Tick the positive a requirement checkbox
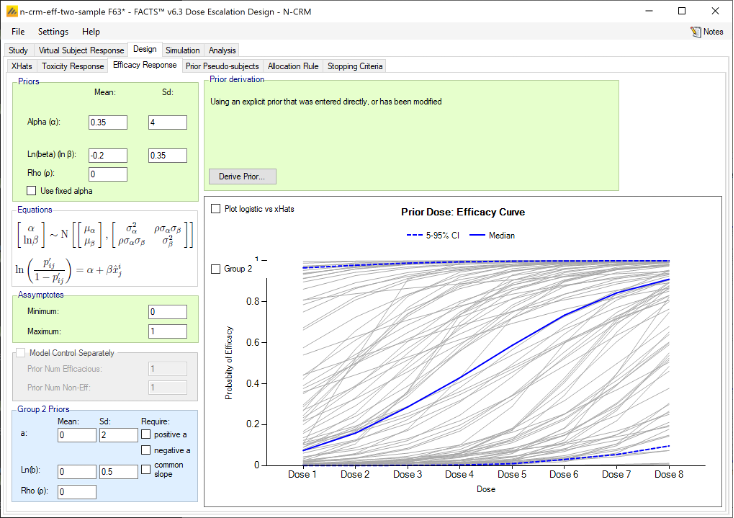 tap(147, 435)
